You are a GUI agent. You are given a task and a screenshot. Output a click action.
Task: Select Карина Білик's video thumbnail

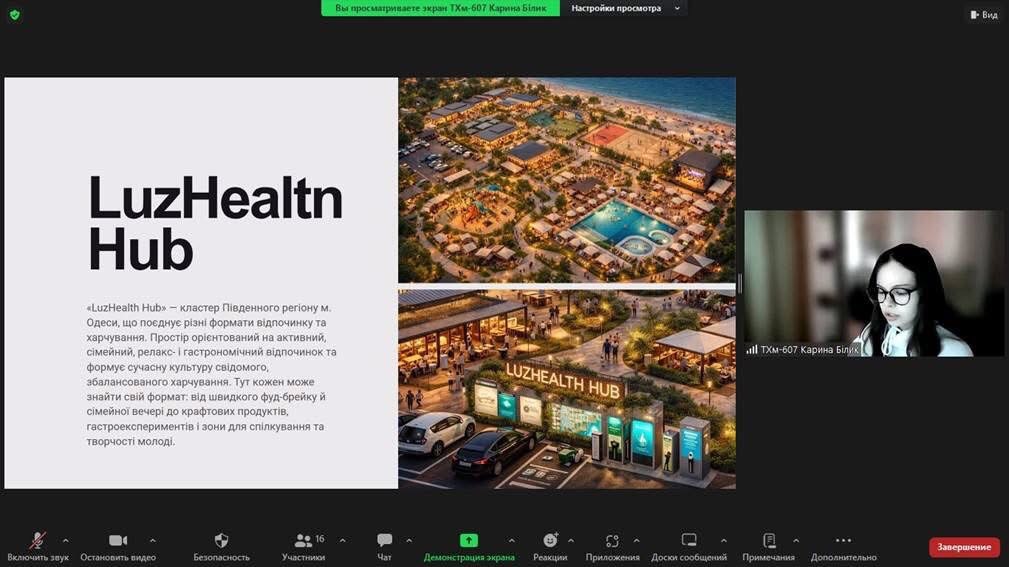point(873,283)
